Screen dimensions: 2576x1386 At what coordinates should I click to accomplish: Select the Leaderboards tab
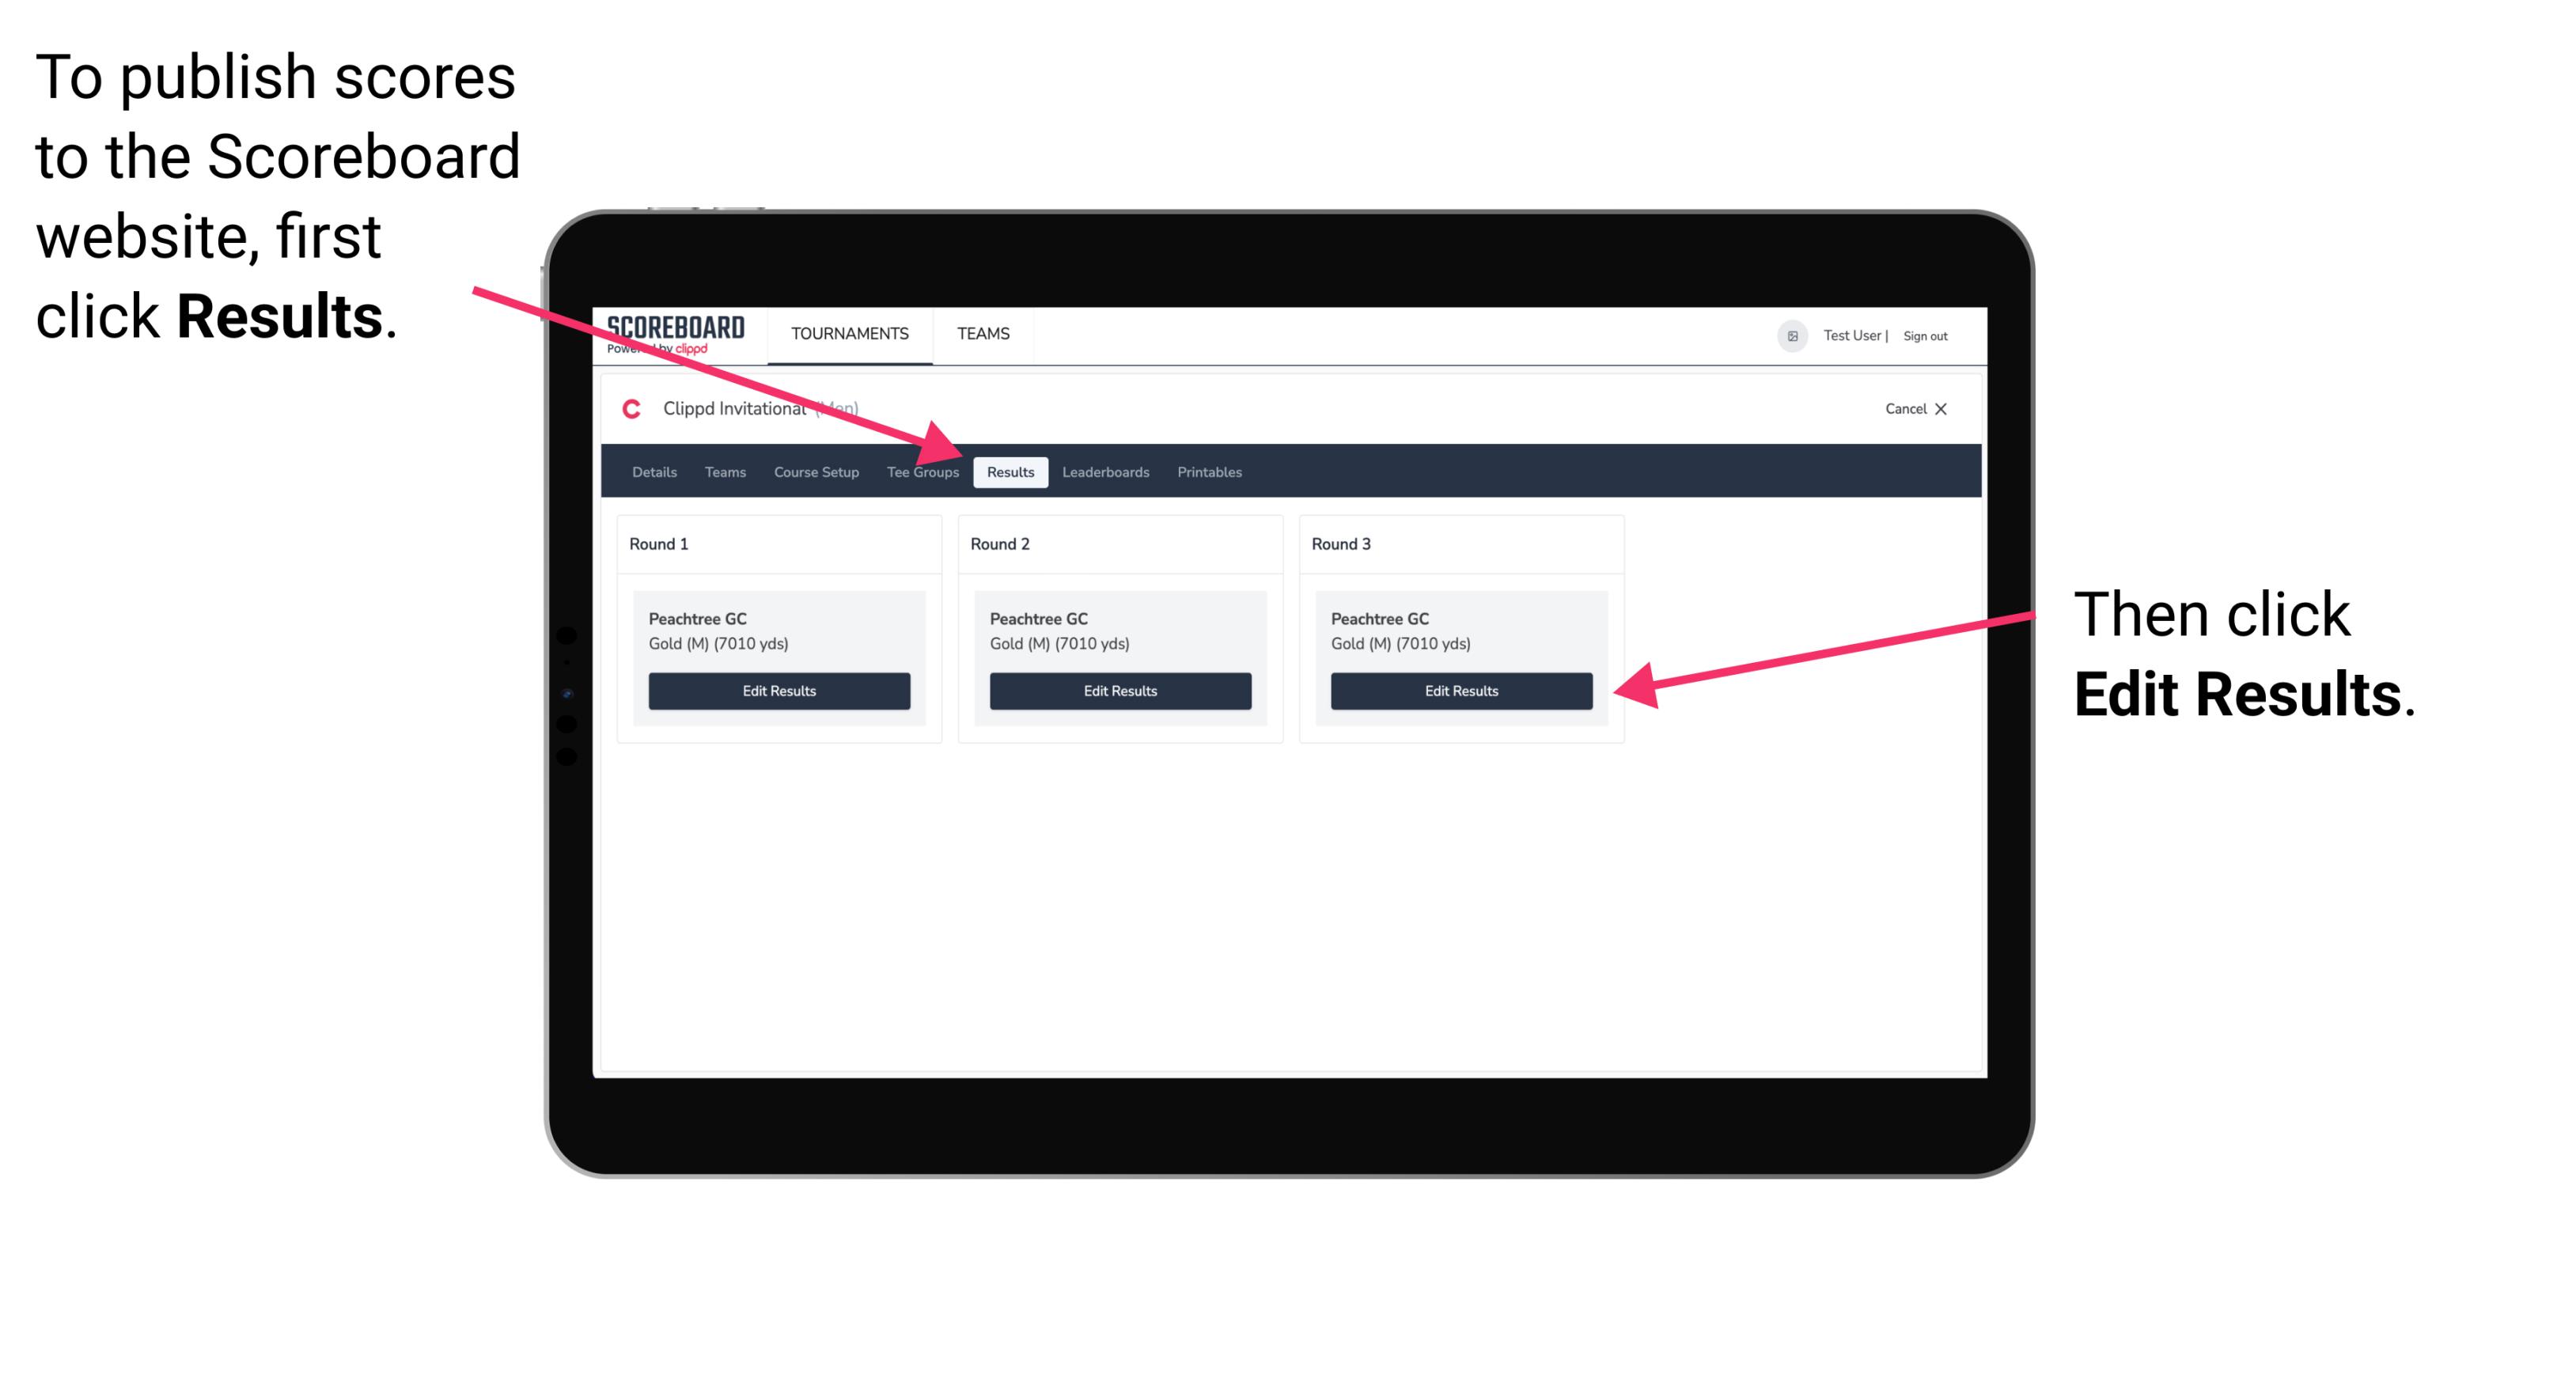point(1104,473)
